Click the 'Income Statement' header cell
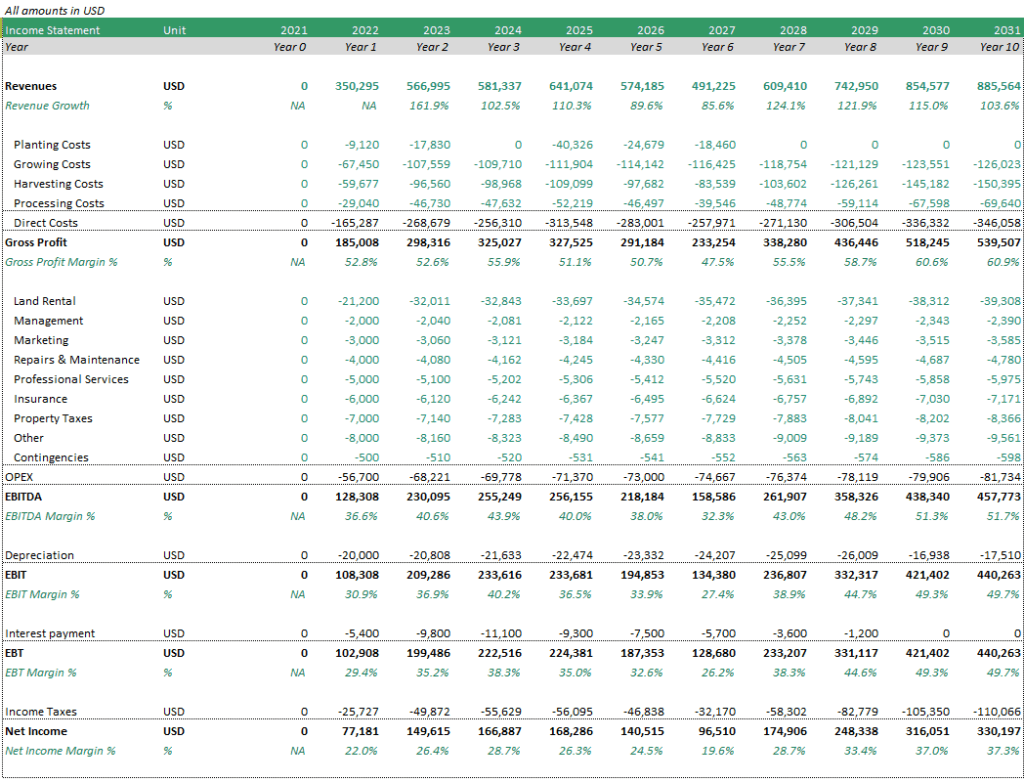This screenshot has width=1024, height=782. pos(52,30)
